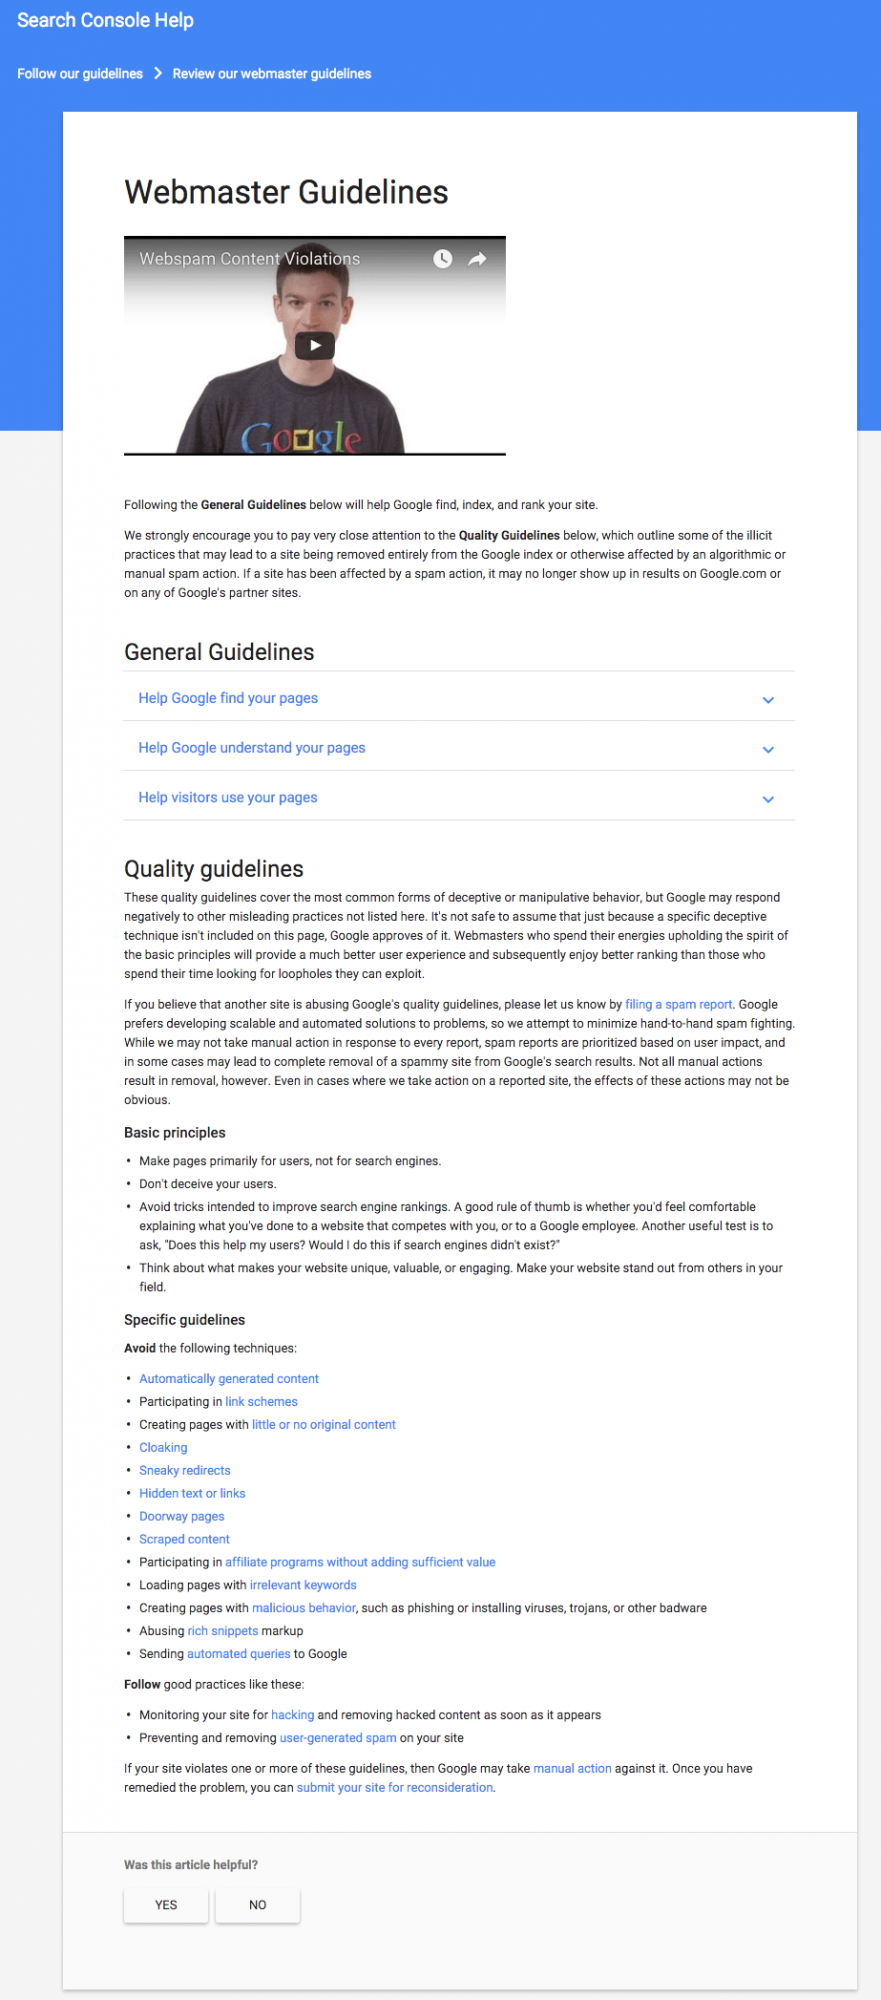
Task: Expand the Help Google find your pages chevron
Action: [x=768, y=700]
